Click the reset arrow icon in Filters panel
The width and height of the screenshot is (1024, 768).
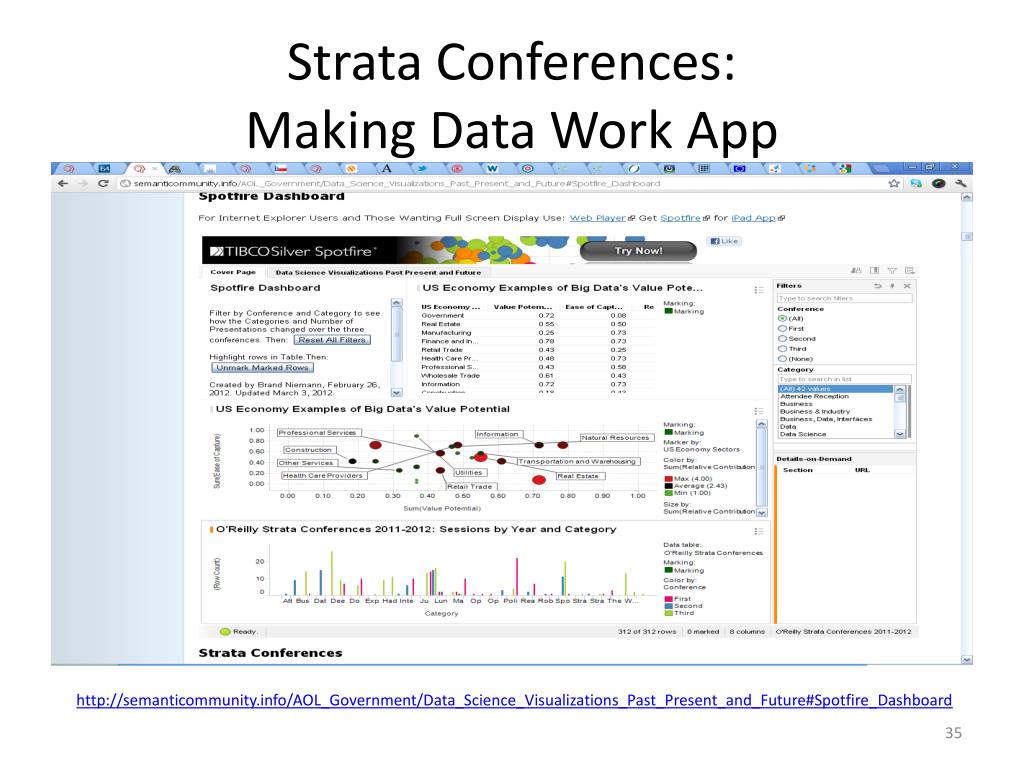coord(878,286)
